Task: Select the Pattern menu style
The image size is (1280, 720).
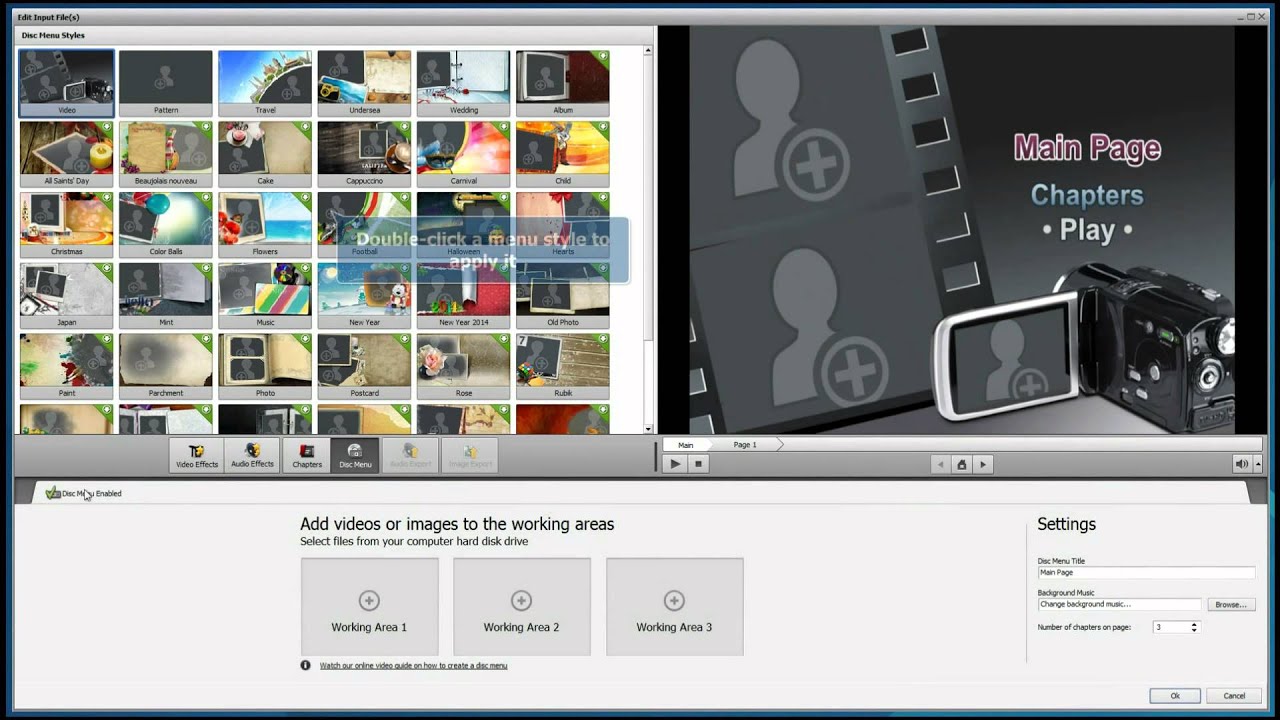Action: pos(166,83)
